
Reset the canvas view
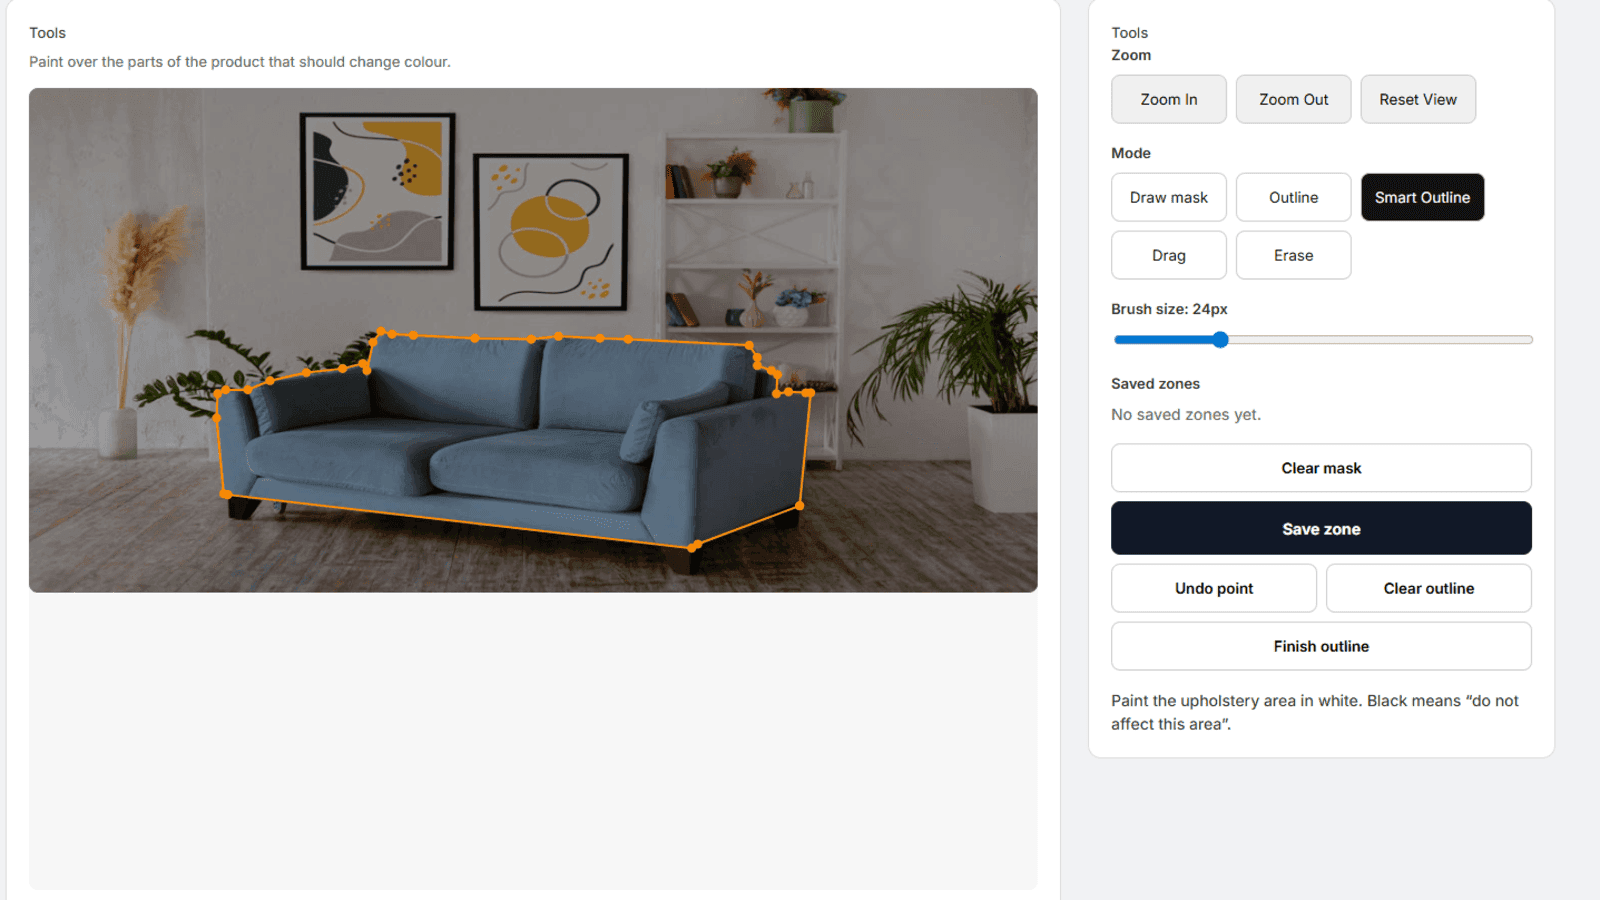(x=1417, y=99)
